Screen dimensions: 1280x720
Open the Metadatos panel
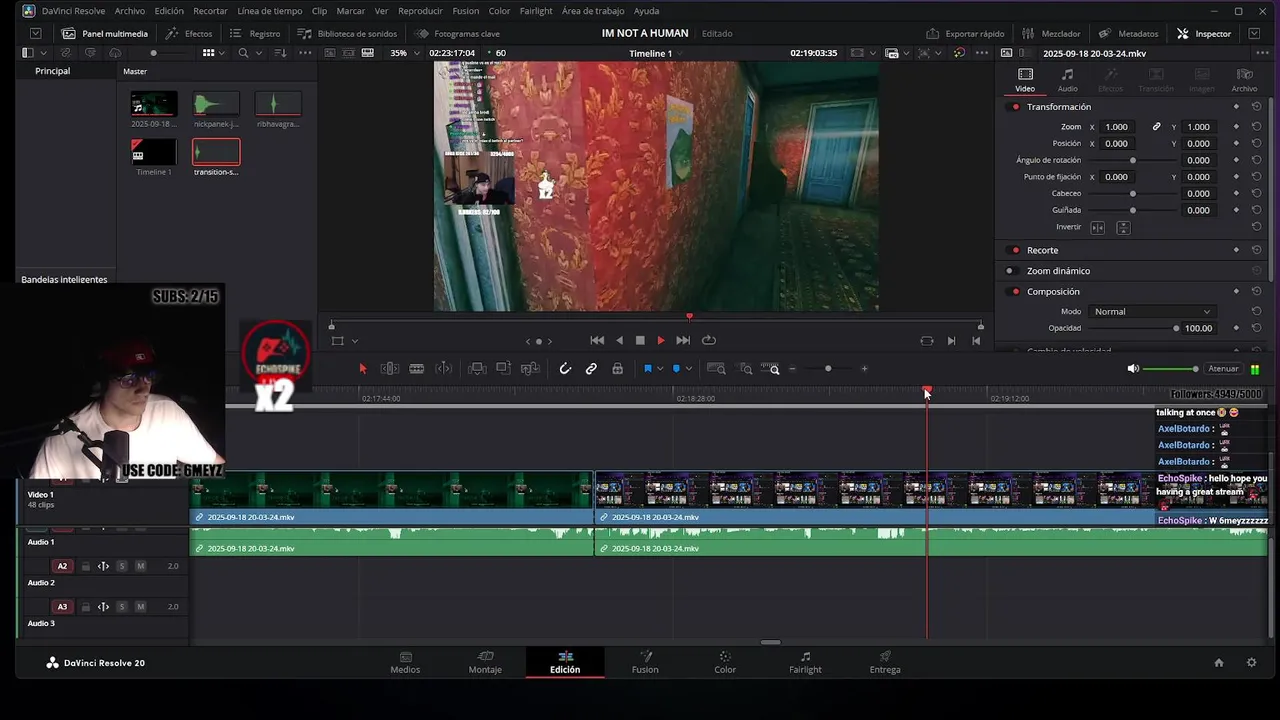coord(1128,33)
